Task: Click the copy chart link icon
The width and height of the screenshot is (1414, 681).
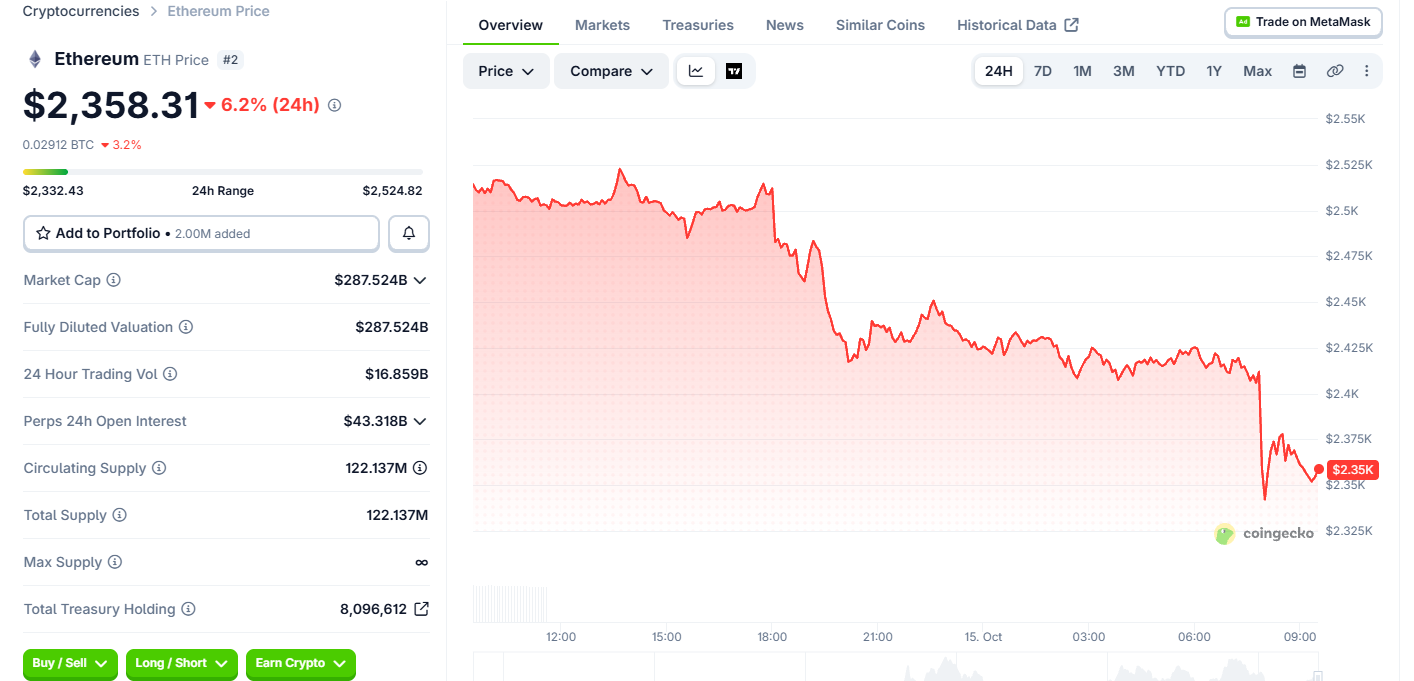Action: coord(1335,71)
